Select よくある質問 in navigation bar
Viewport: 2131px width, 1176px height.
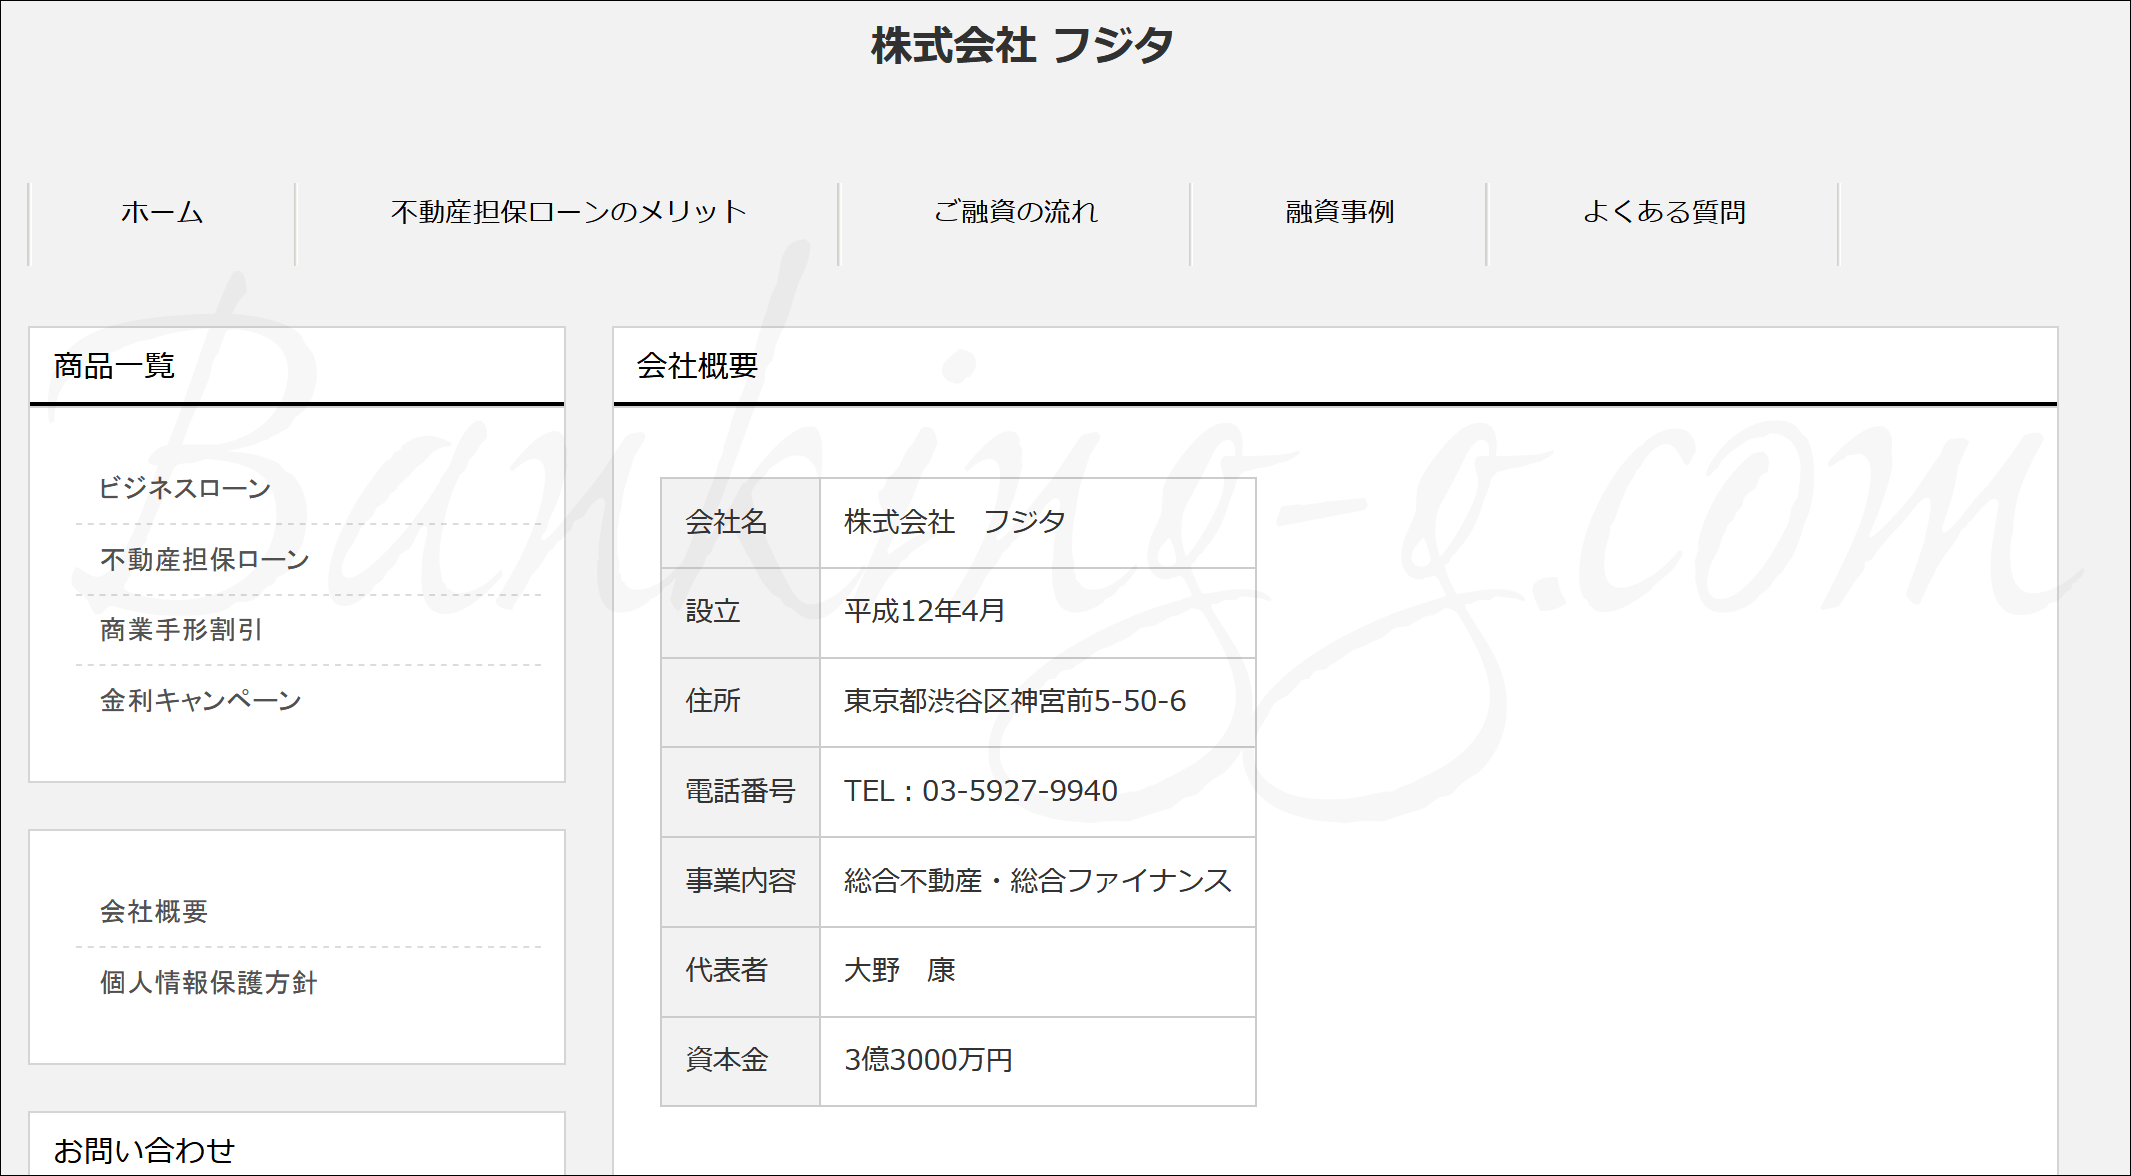click(1663, 212)
